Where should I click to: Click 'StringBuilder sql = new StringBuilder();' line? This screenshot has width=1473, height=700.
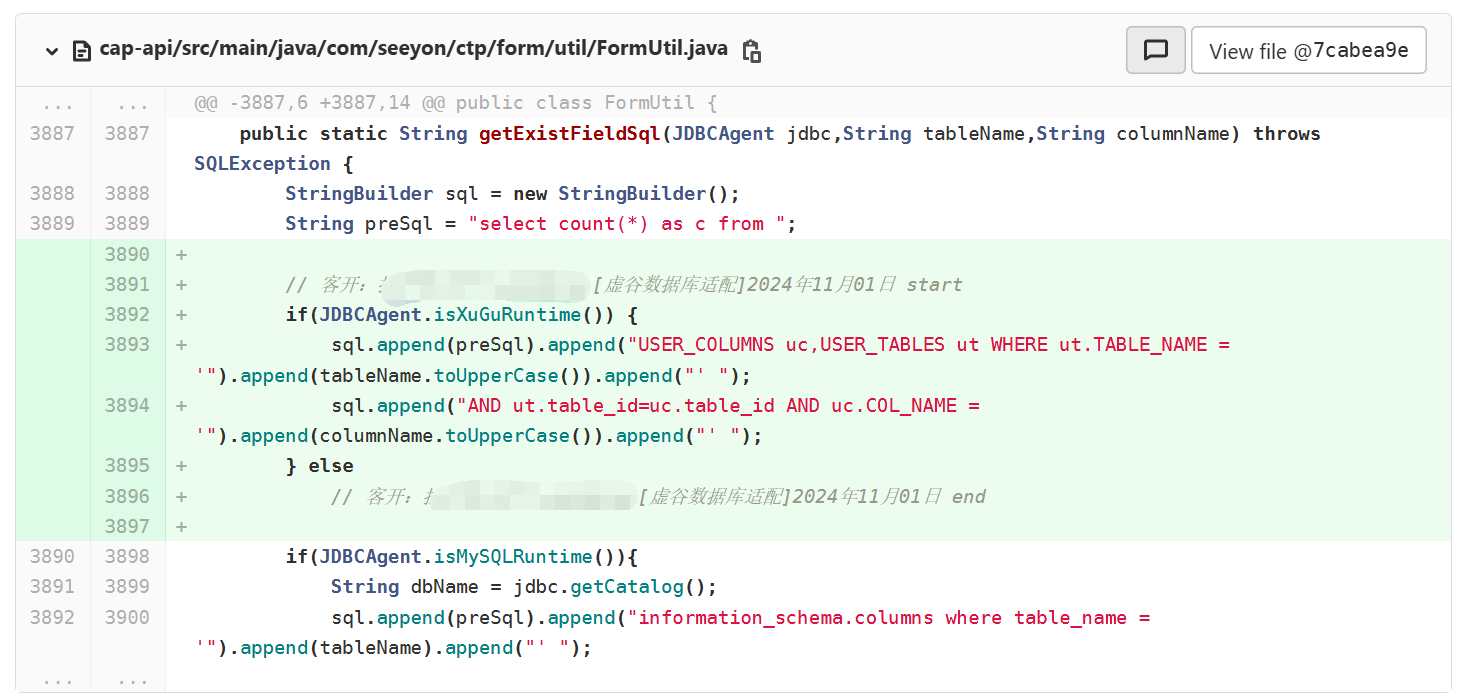point(512,193)
